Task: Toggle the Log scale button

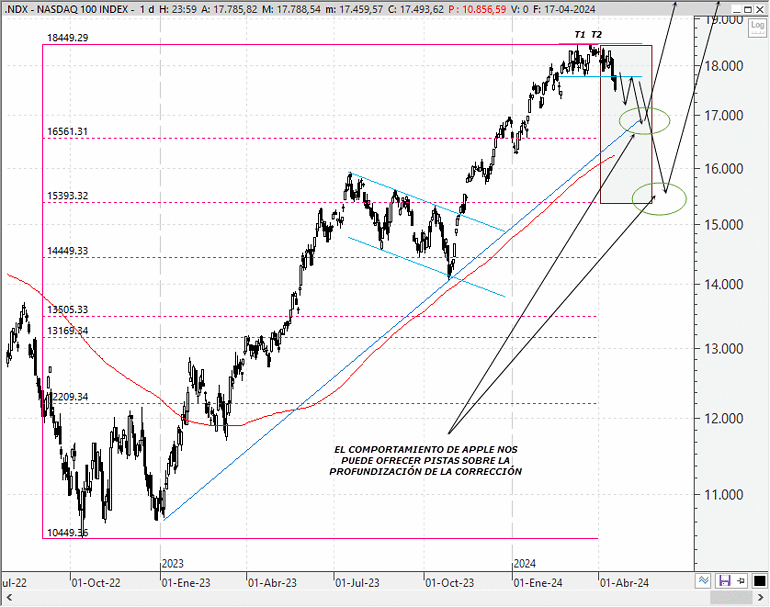Action: pyautogui.click(x=757, y=28)
